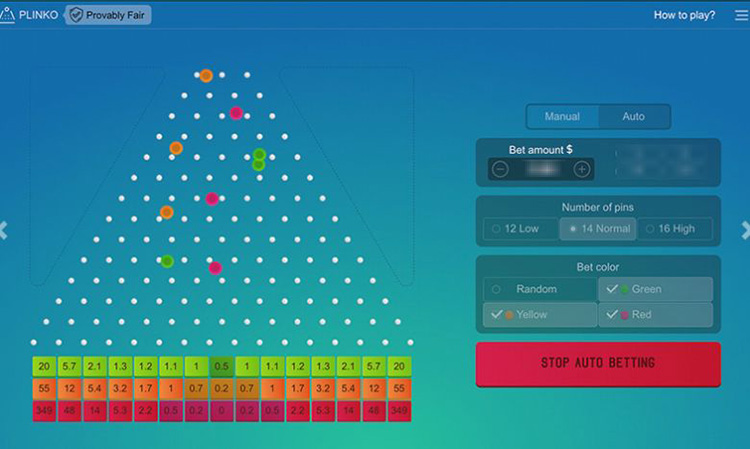Select 16 High pins option
This screenshot has width=750, height=449.
point(675,229)
